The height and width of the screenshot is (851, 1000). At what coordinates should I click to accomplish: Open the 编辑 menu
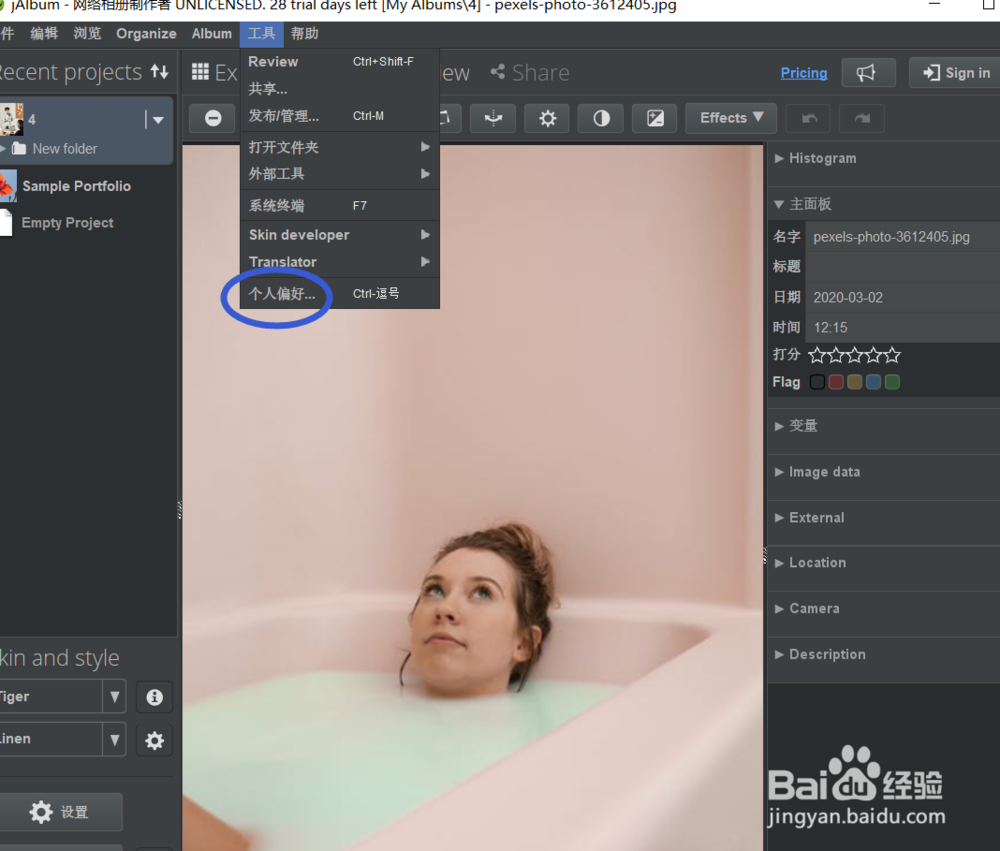44,34
